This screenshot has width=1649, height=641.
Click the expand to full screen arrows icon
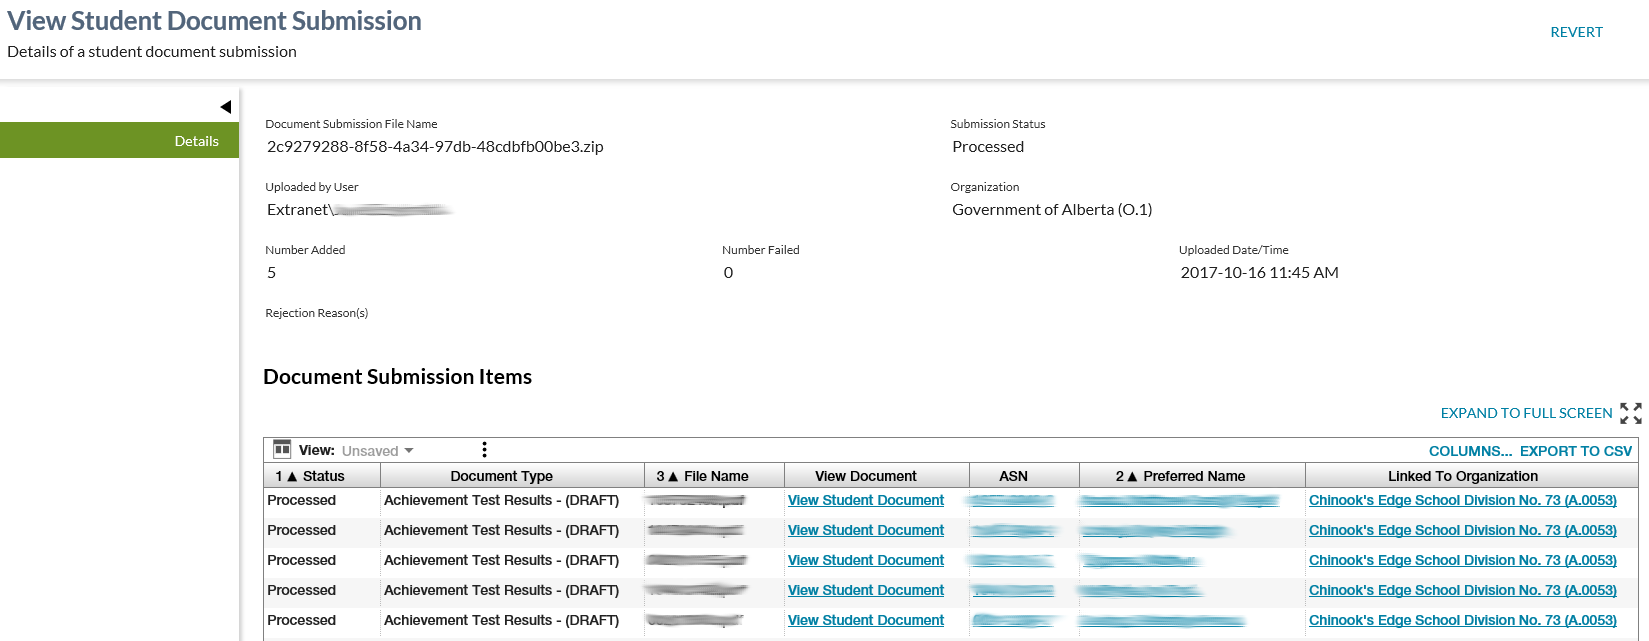click(1630, 413)
